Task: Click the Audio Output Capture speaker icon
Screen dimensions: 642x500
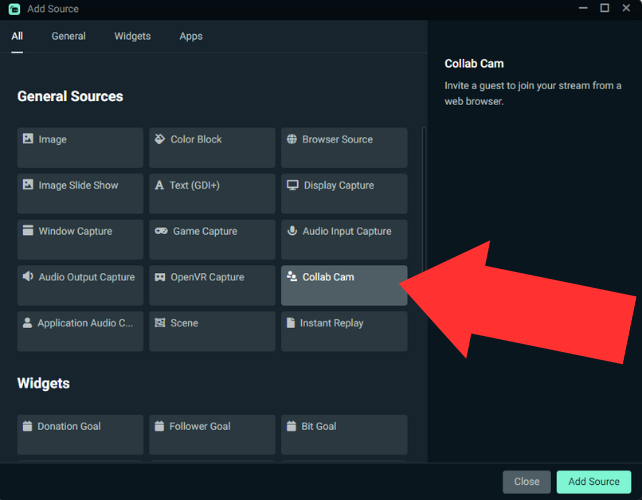Action: pyautogui.click(x=28, y=276)
